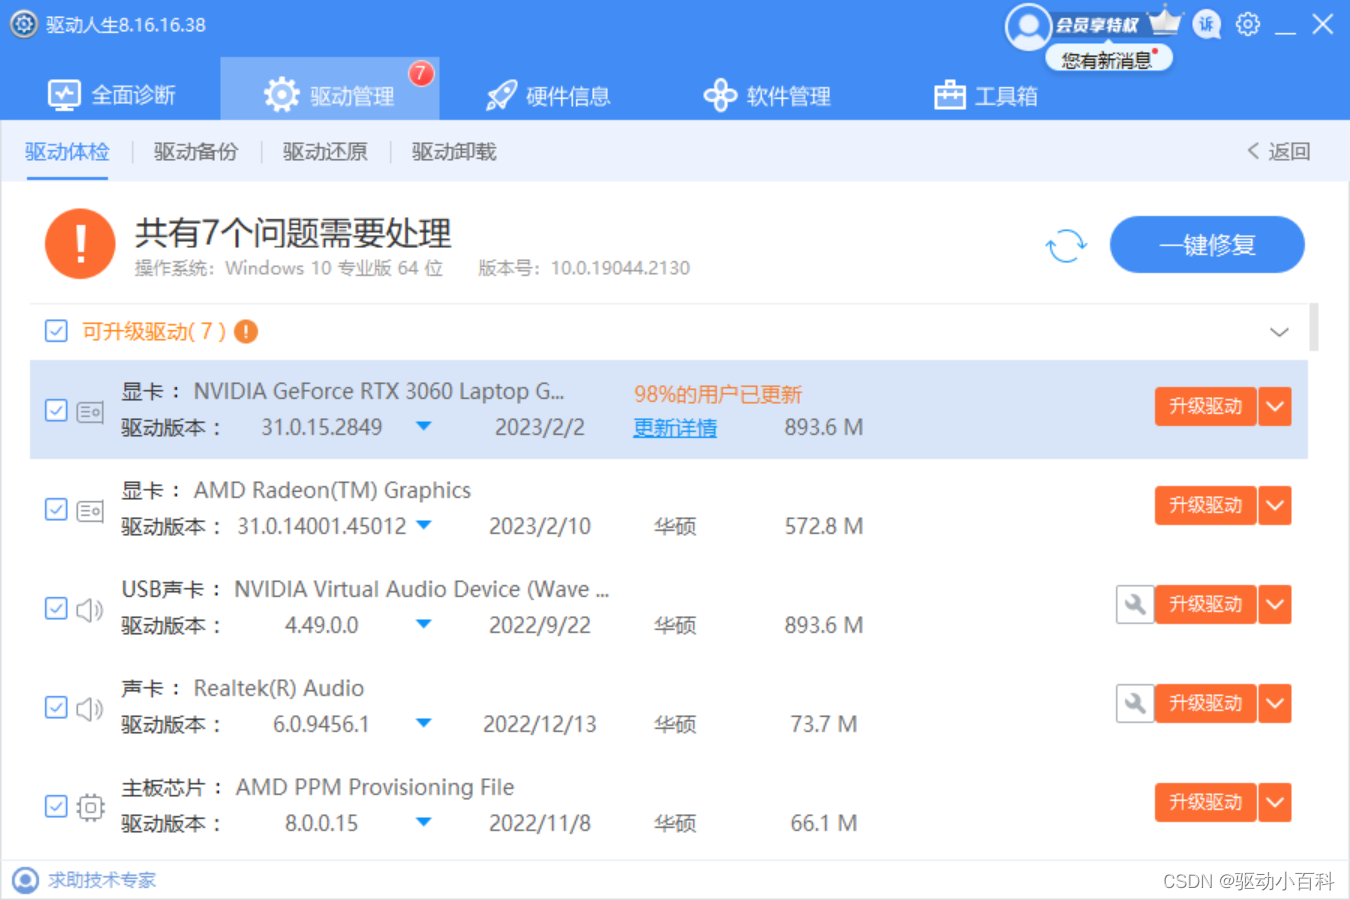
Task: Click the wrench icon for Realtek(R) Audio
Action: (1135, 703)
